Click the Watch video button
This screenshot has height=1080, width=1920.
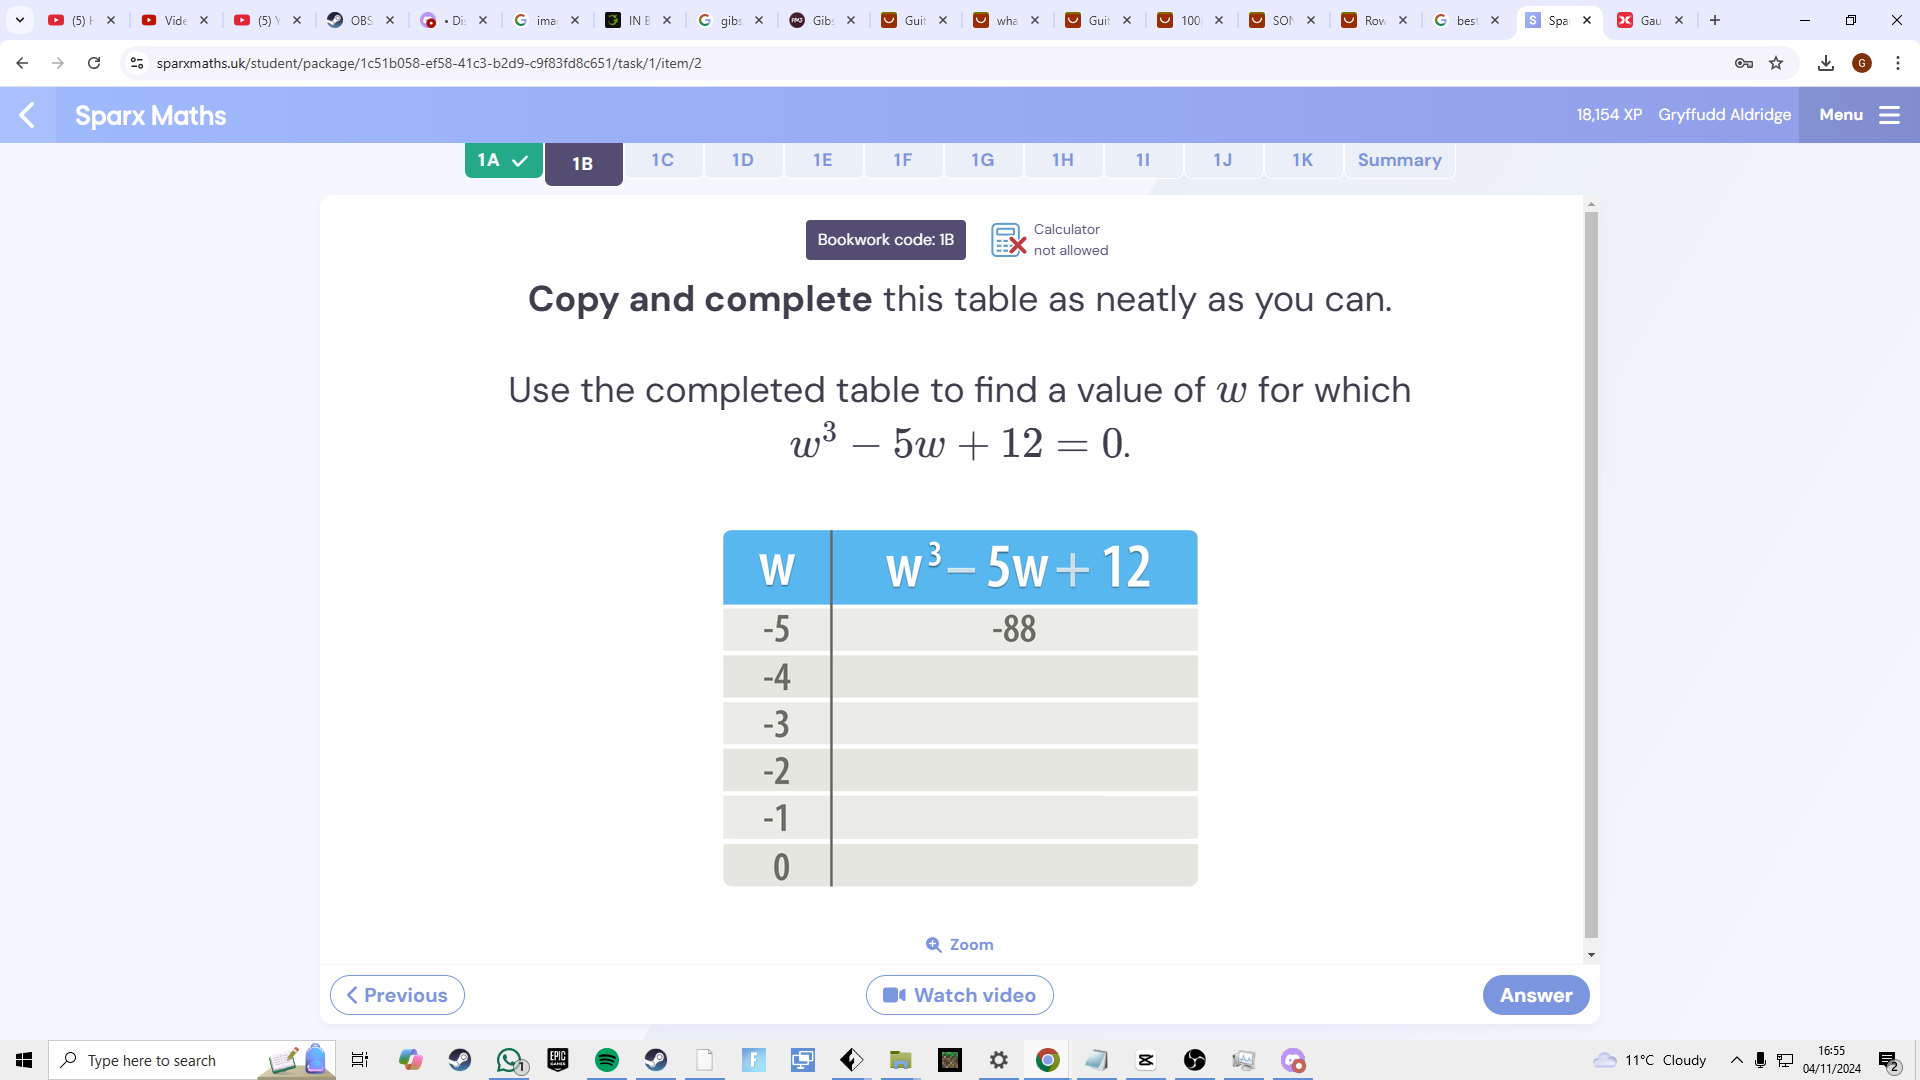[x=960, y=994]
